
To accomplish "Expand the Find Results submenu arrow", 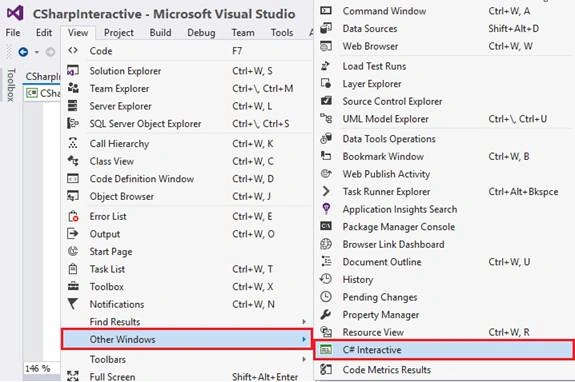I will pyautogui.click(x=304, y=322).
